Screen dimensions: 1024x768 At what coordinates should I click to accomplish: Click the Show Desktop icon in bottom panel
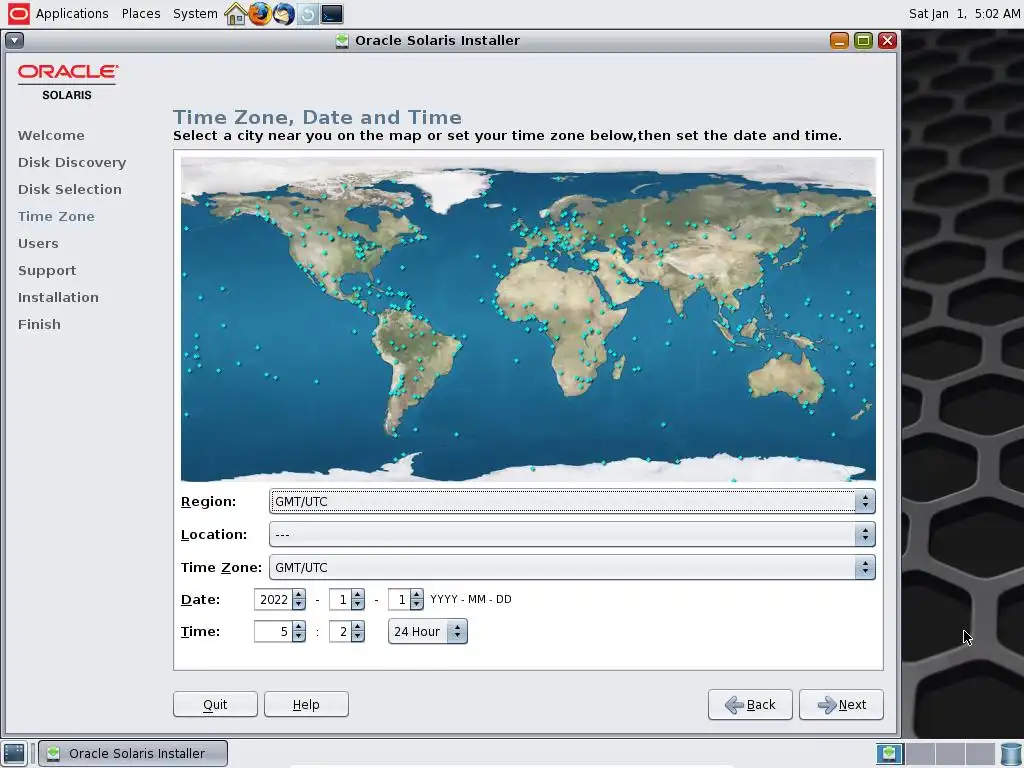pos(14,753)
